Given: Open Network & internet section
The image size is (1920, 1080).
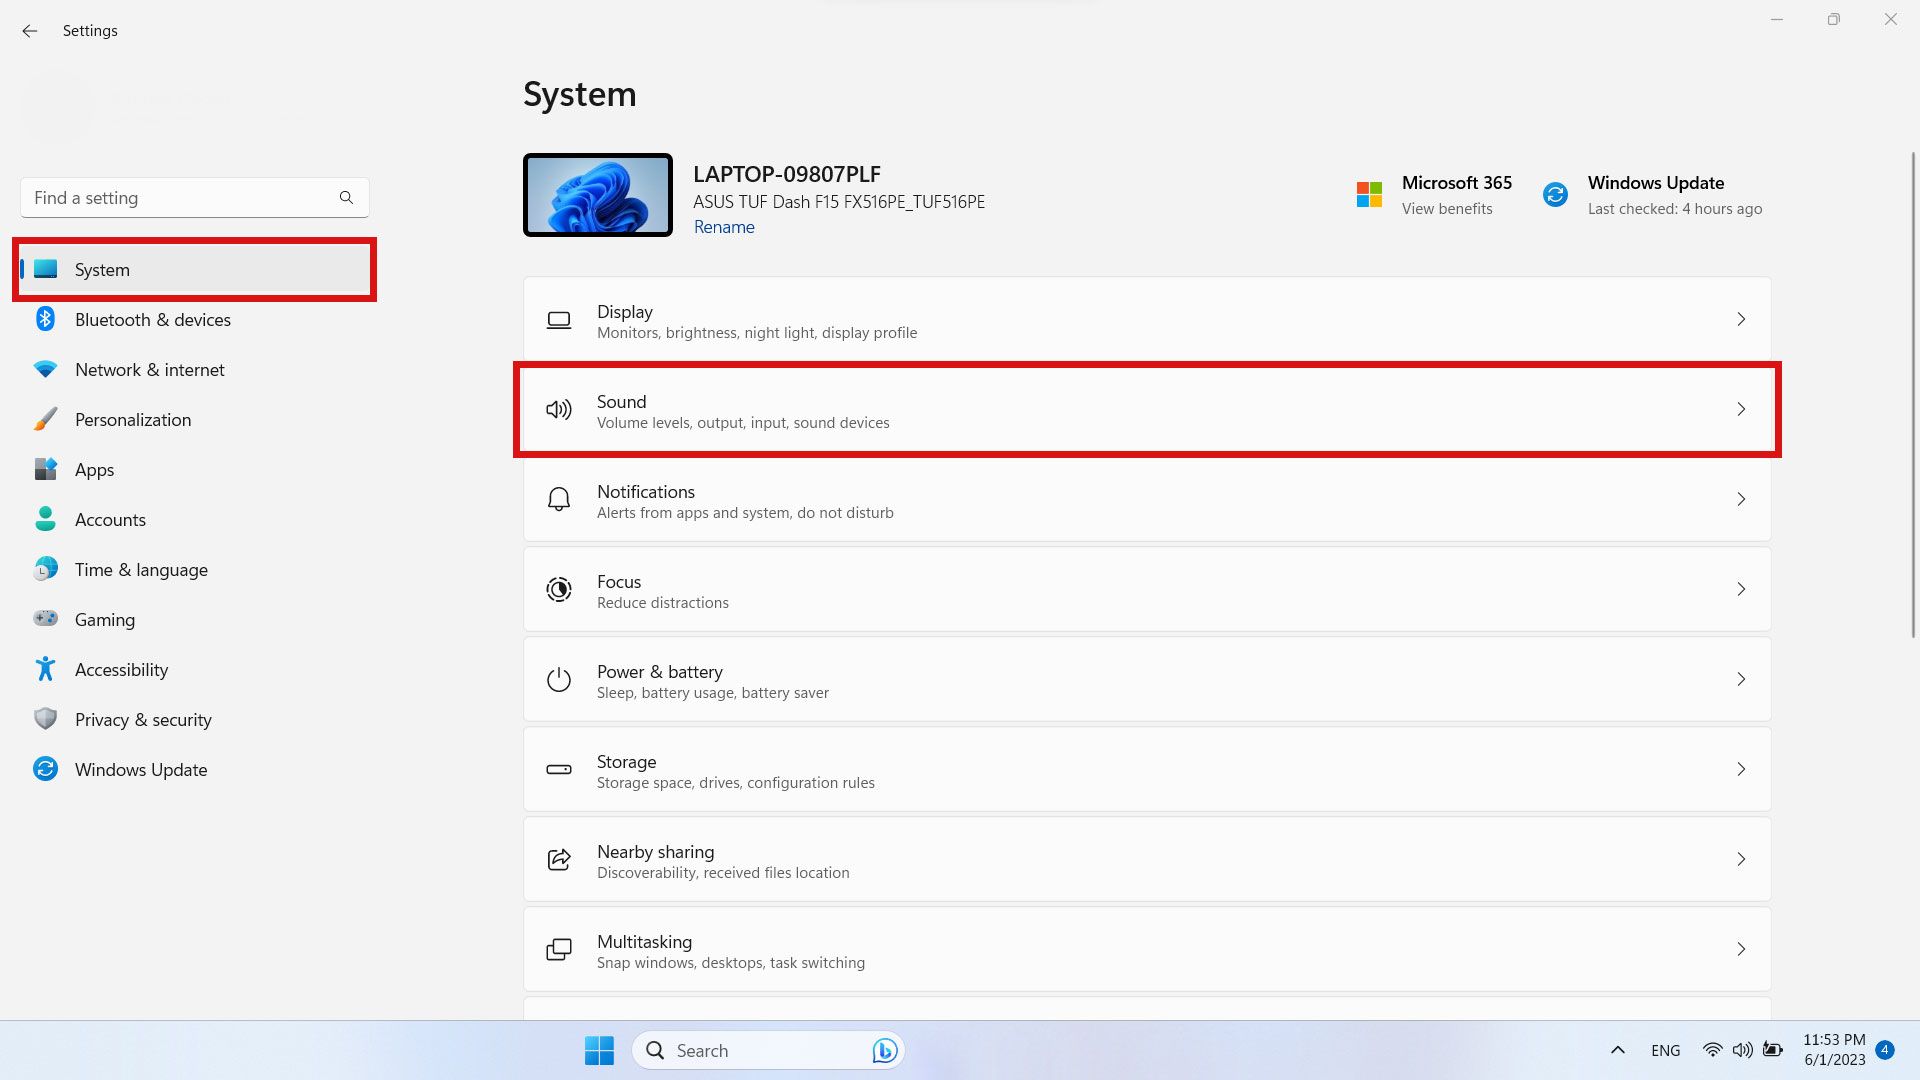Looking at the screenshot, I should (195, 370).
